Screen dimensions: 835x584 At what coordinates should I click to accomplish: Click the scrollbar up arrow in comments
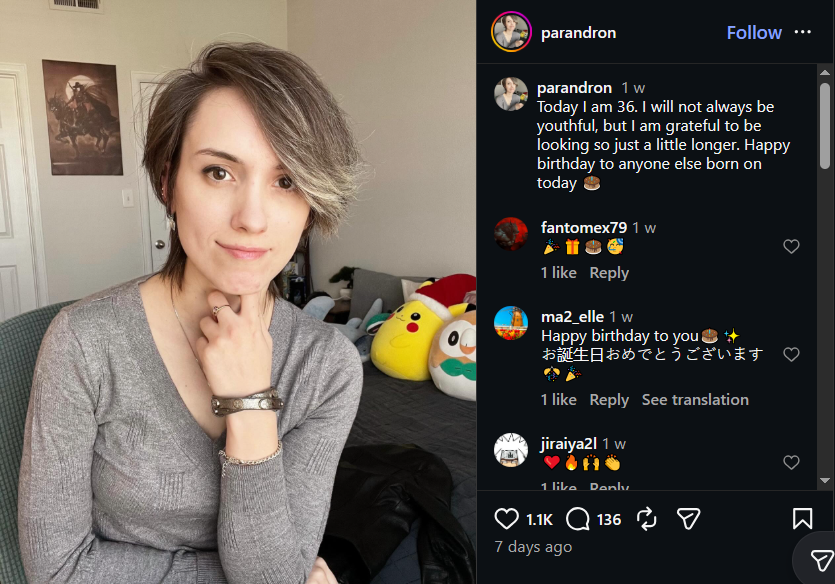click(x=825, y=72)
